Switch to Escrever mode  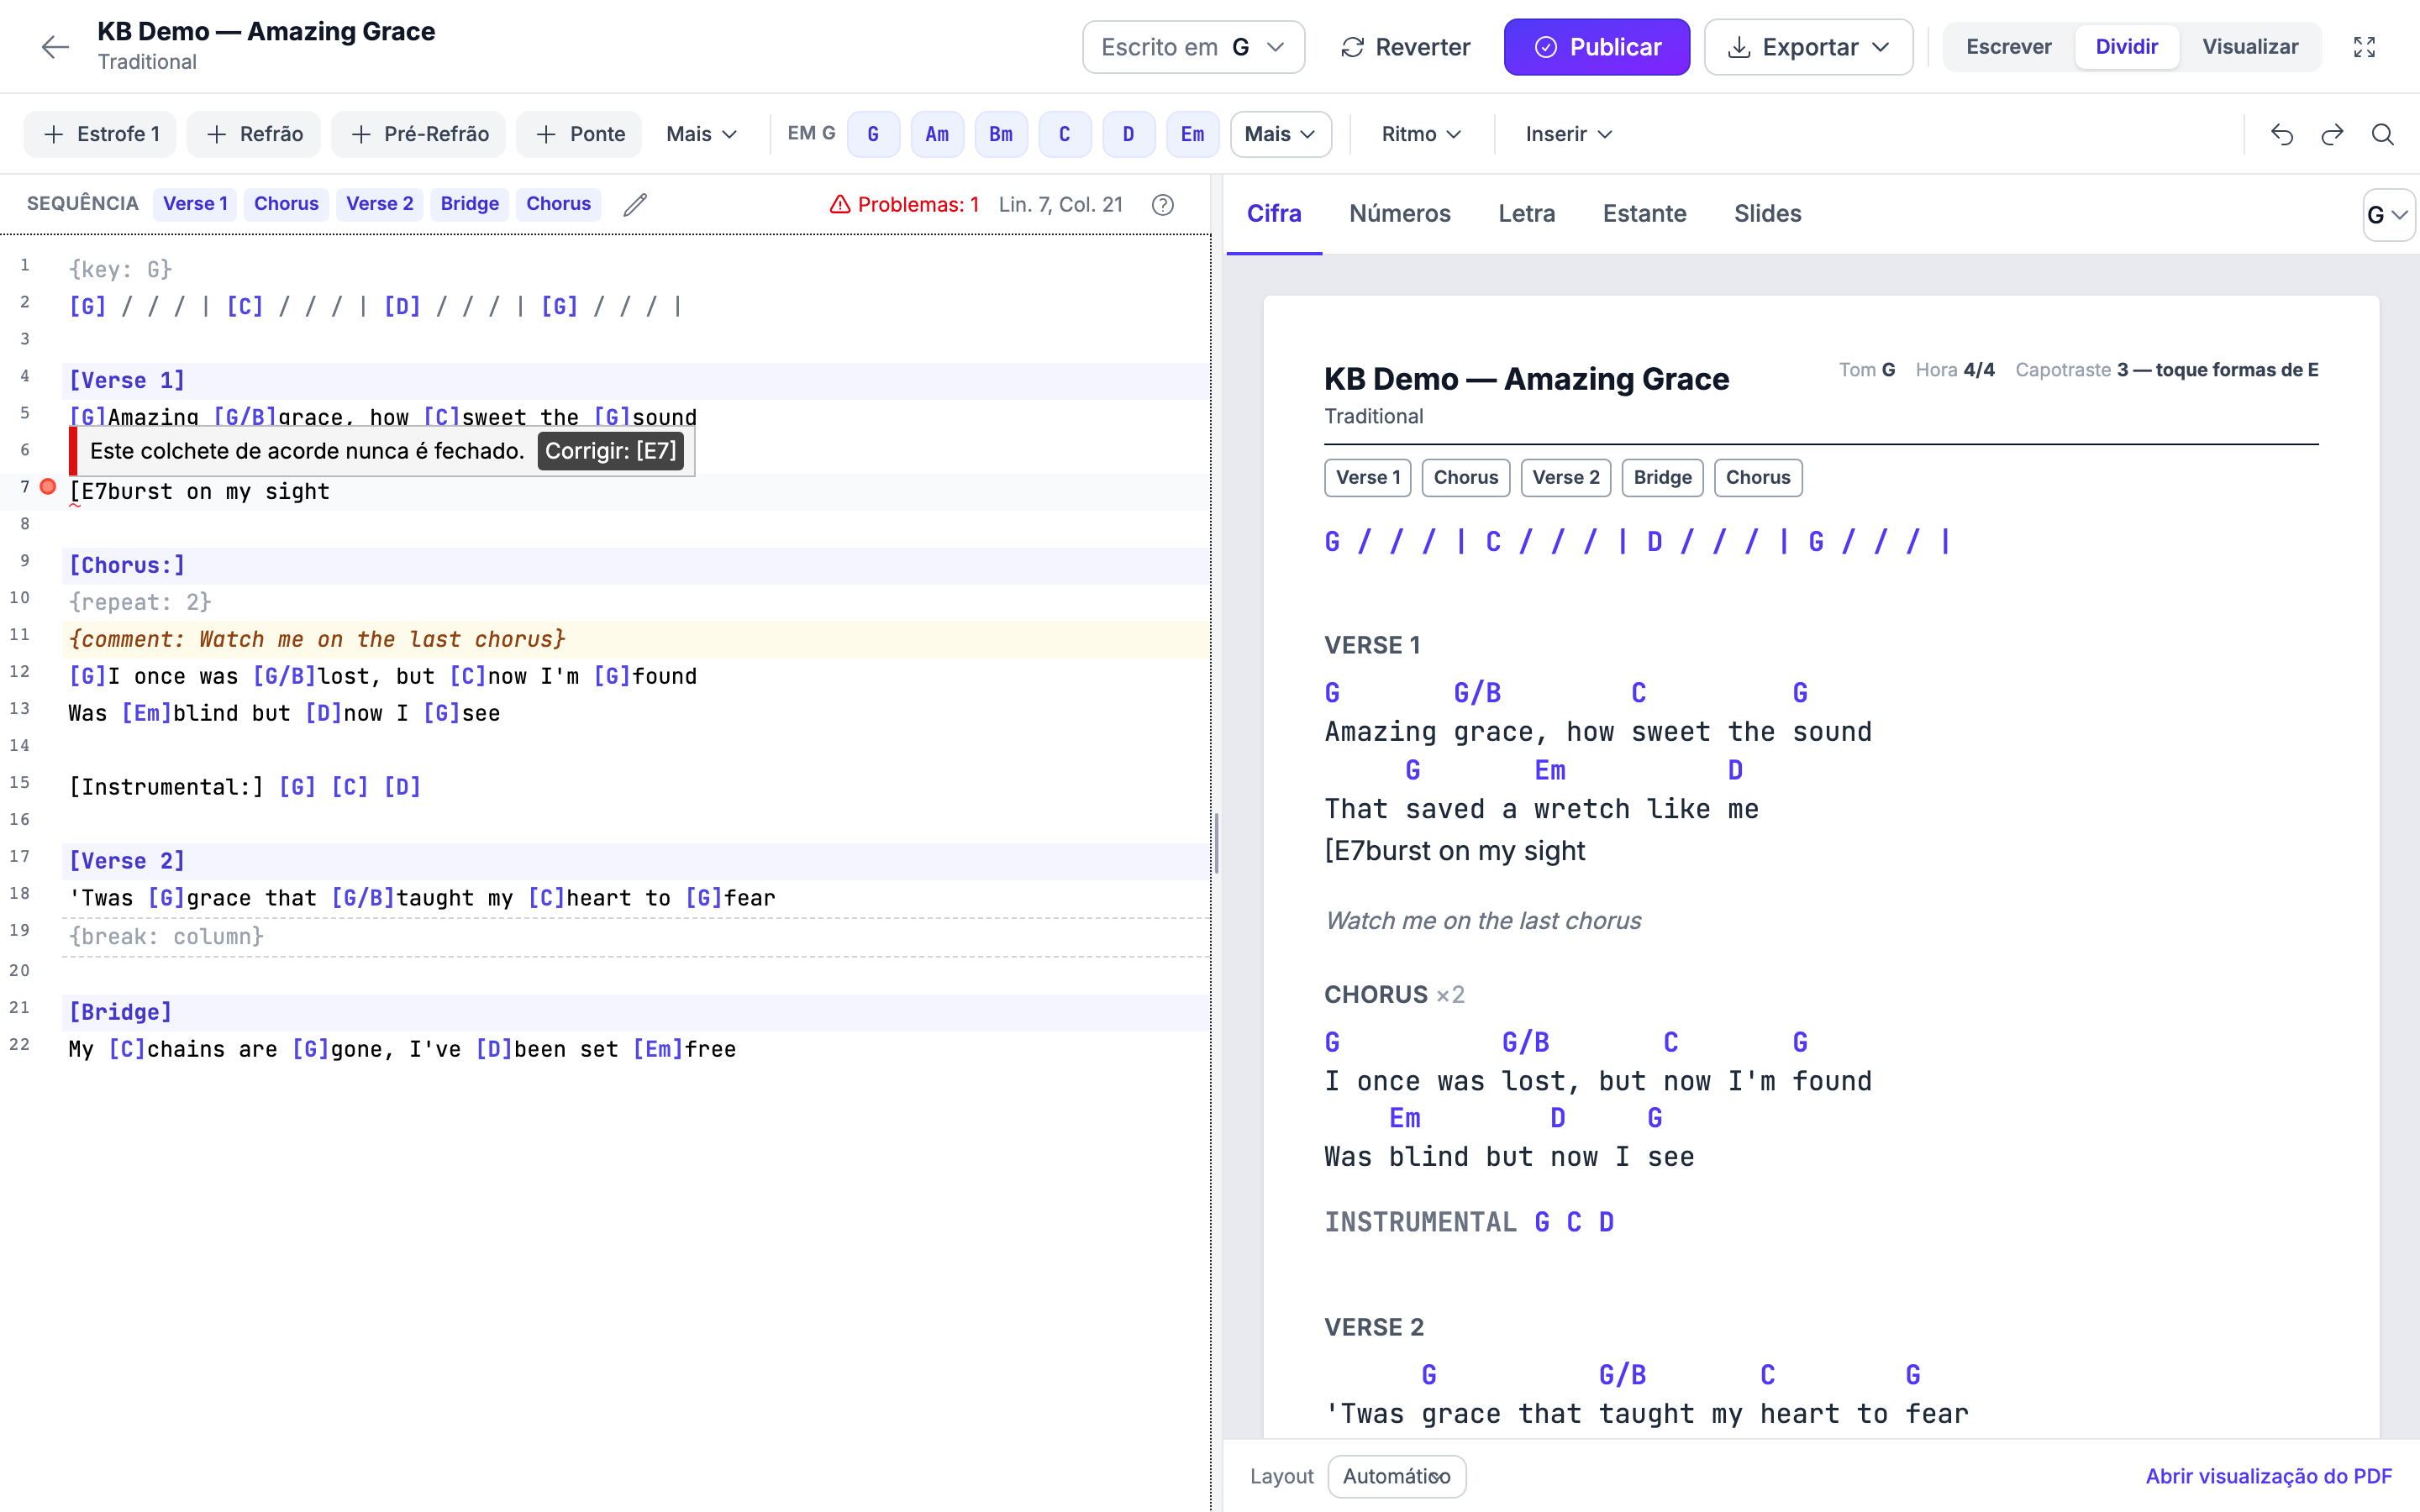coord(2008,47)
